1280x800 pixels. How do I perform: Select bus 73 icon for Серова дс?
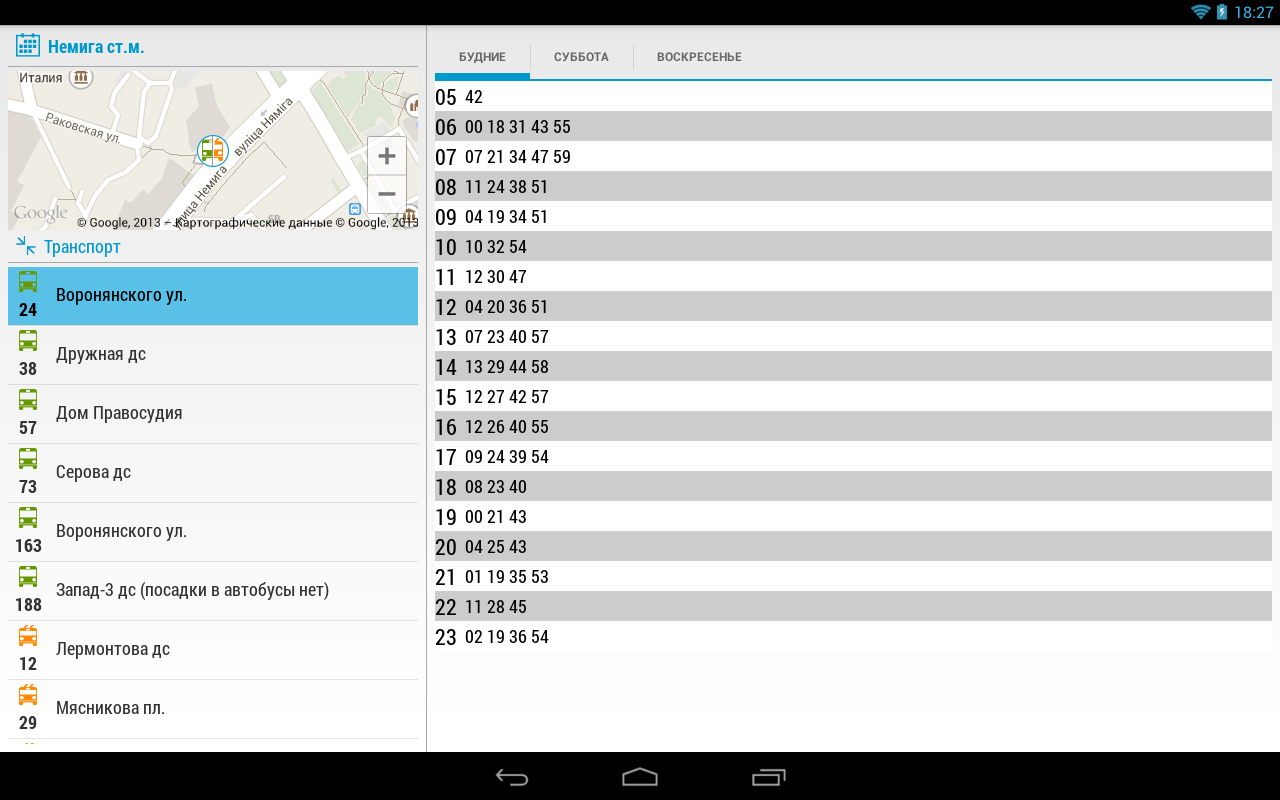(x=28, y=459)
